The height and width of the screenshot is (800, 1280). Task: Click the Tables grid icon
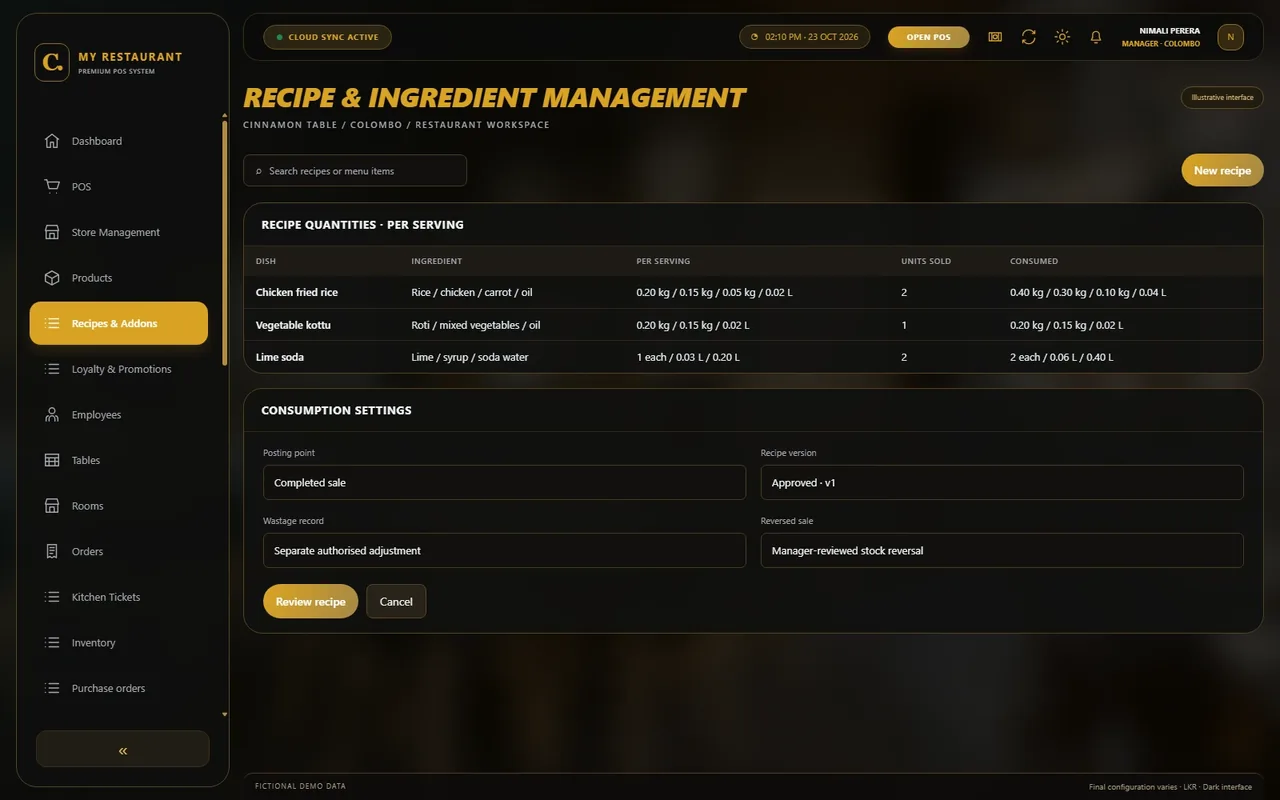pyautogui.click(x=52, y=460)
